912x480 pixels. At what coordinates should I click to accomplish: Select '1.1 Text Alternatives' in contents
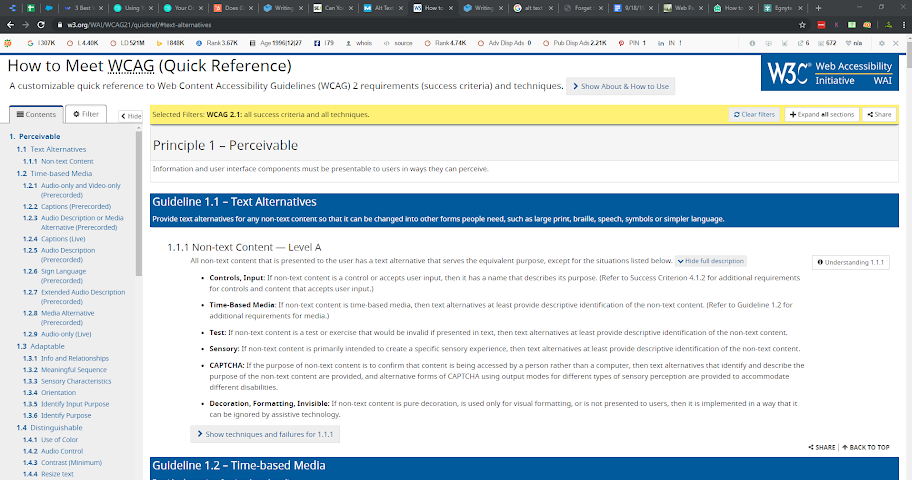point(51,150)
